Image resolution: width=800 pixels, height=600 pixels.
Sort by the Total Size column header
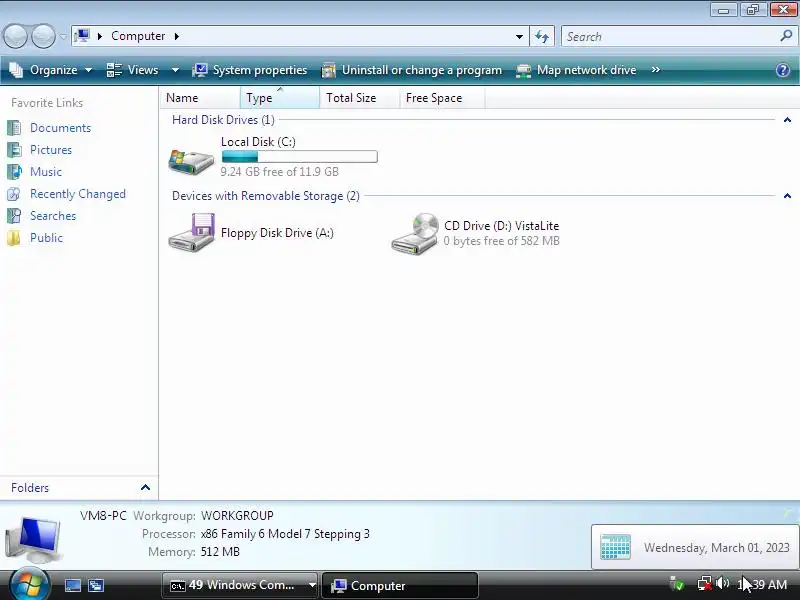[360, 97]
